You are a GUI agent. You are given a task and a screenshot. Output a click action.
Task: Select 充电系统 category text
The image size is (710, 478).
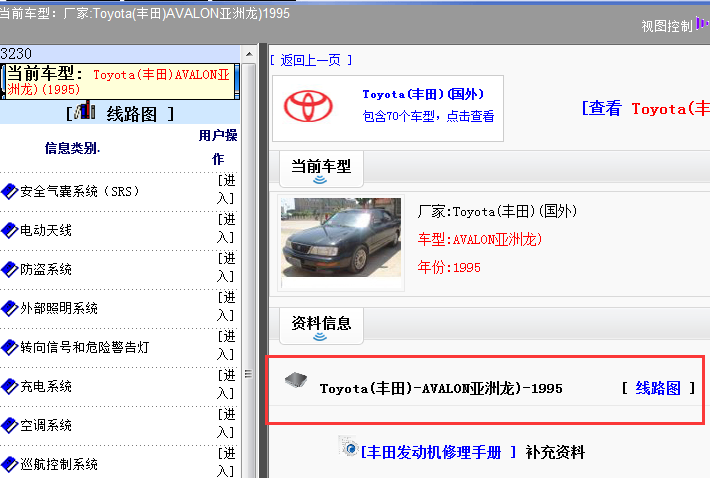[x=46, y=386]
